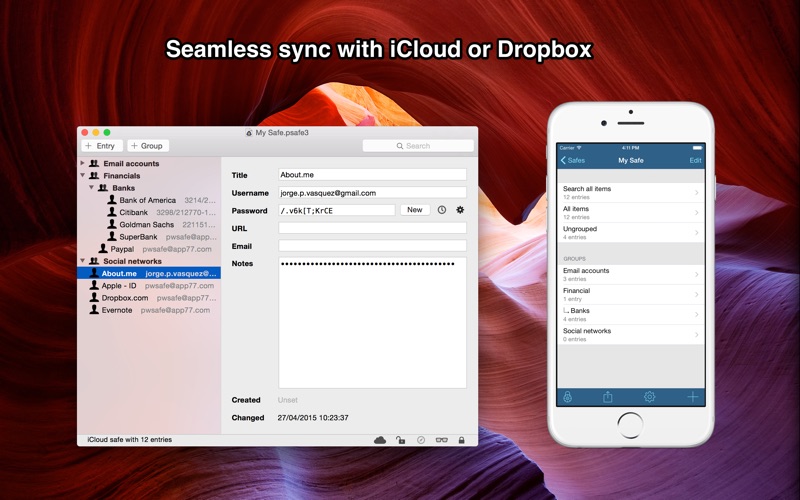Image resolution: width=800 pixels, height=500 pixels.
Task: Open password history clock icon
Action: coord(442,210)
